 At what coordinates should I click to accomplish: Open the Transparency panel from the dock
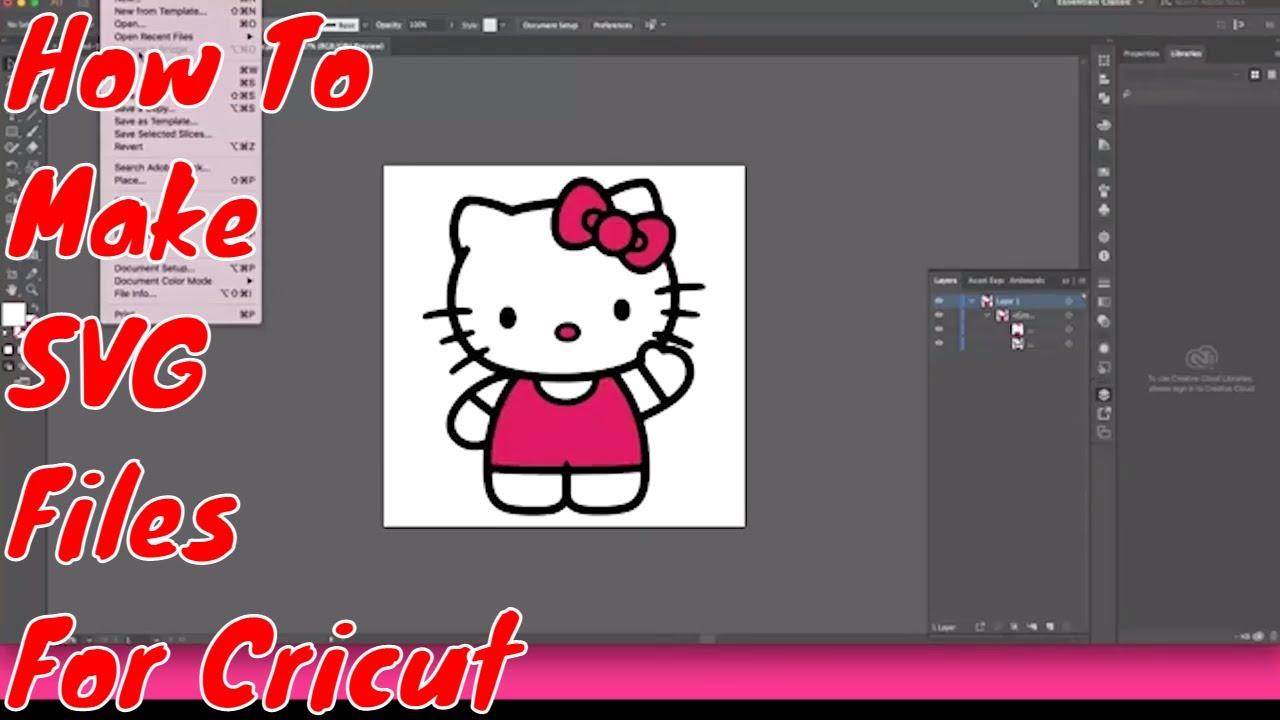tap(1104, 321)
